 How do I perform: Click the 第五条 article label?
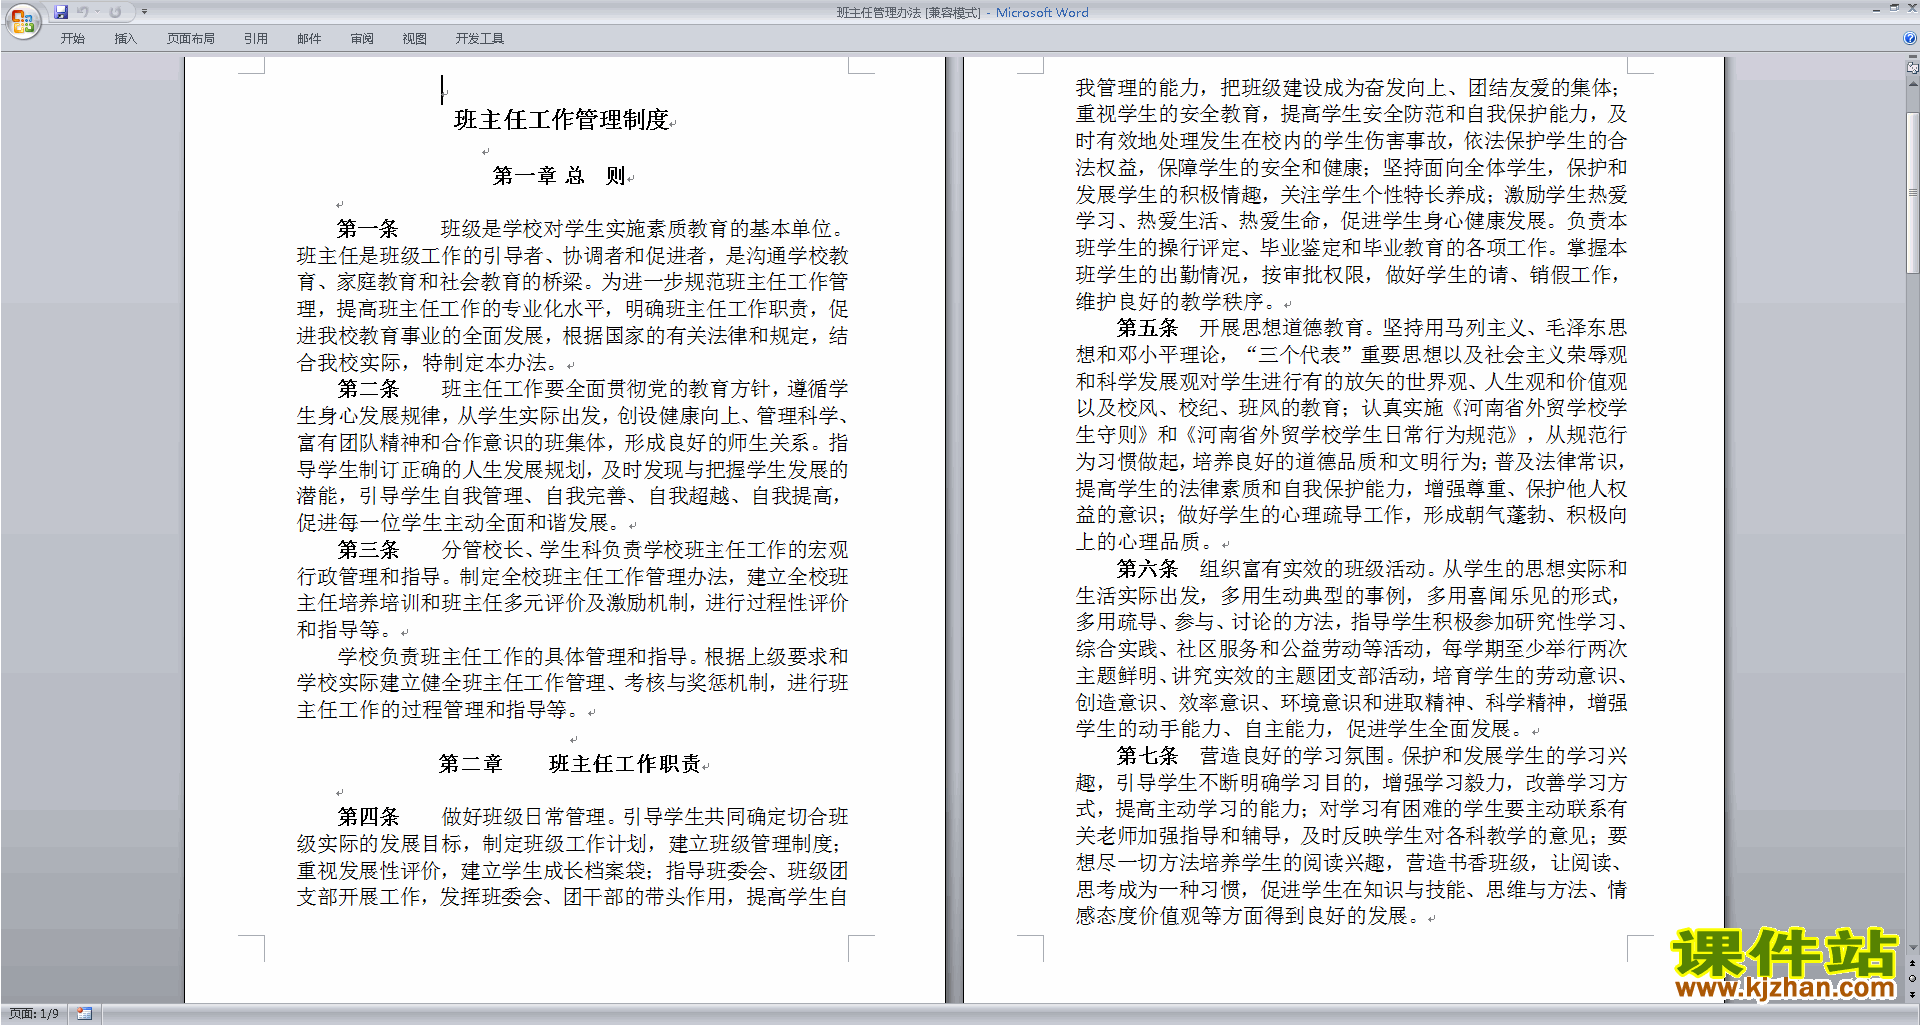(1147, 328)
